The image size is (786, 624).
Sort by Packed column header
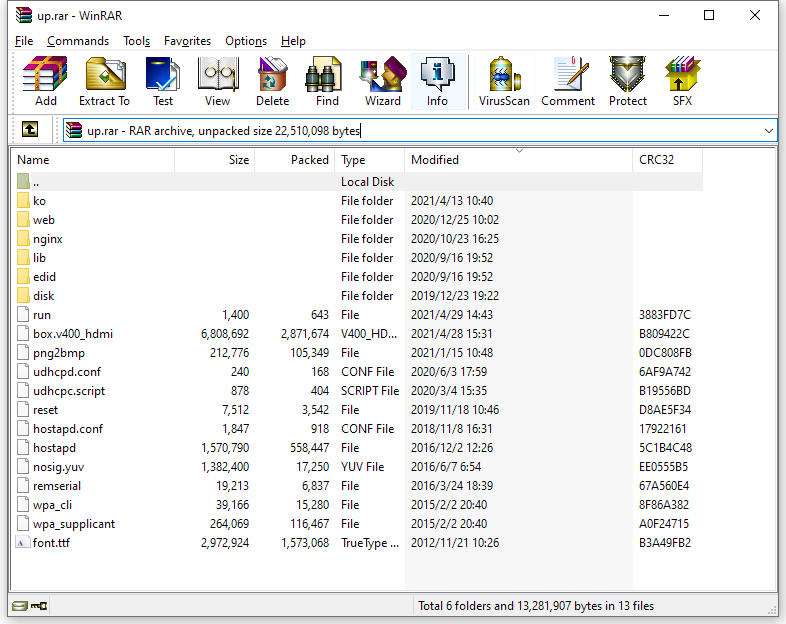click(x=295, y=160)
